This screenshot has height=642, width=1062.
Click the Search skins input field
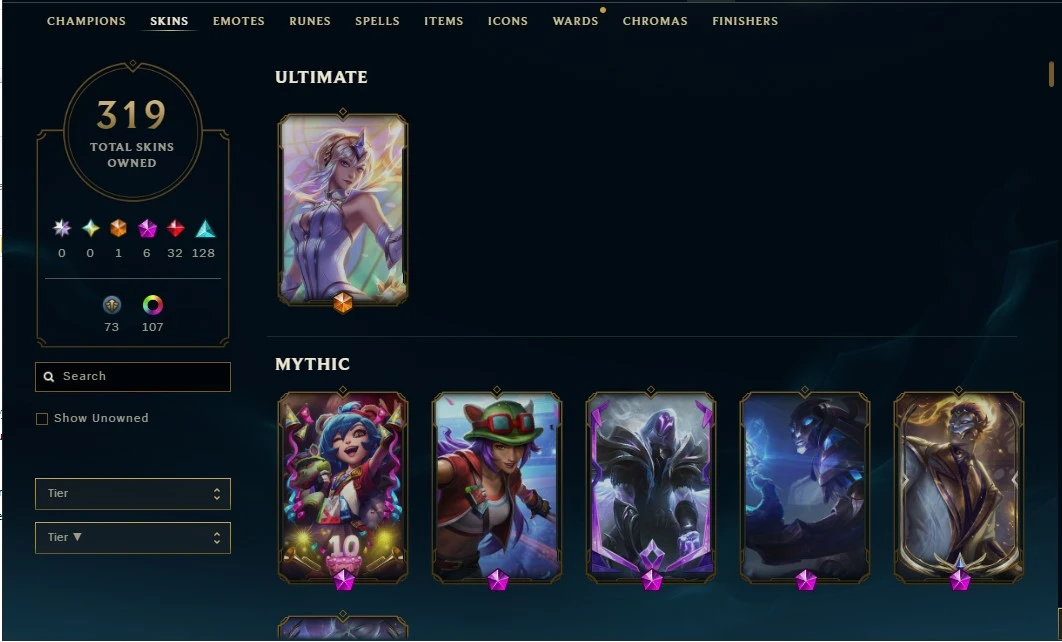click(x=133, y=377)
